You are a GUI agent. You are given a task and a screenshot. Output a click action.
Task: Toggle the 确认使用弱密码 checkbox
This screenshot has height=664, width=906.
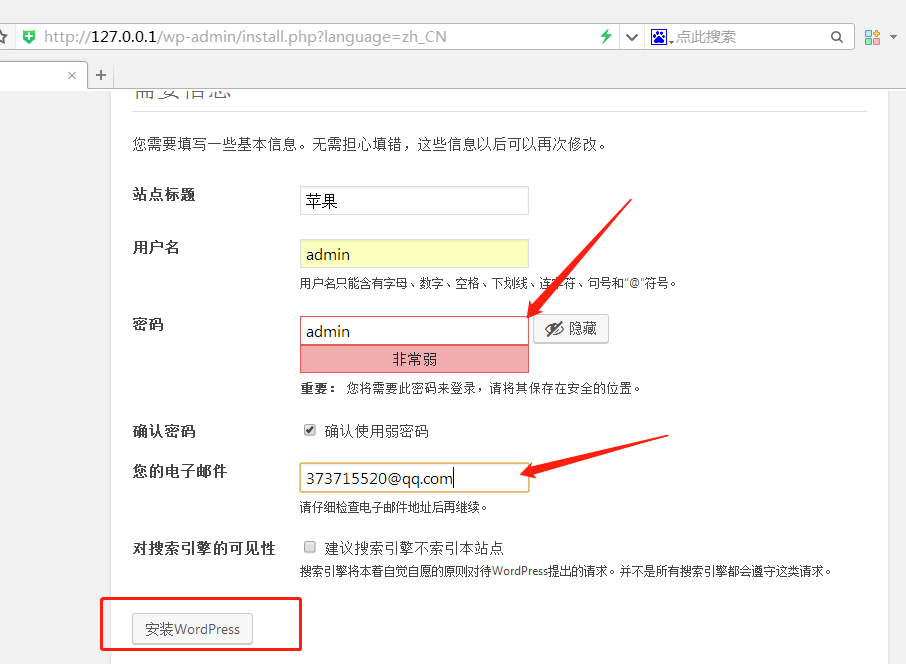click(x=310, y=430)
